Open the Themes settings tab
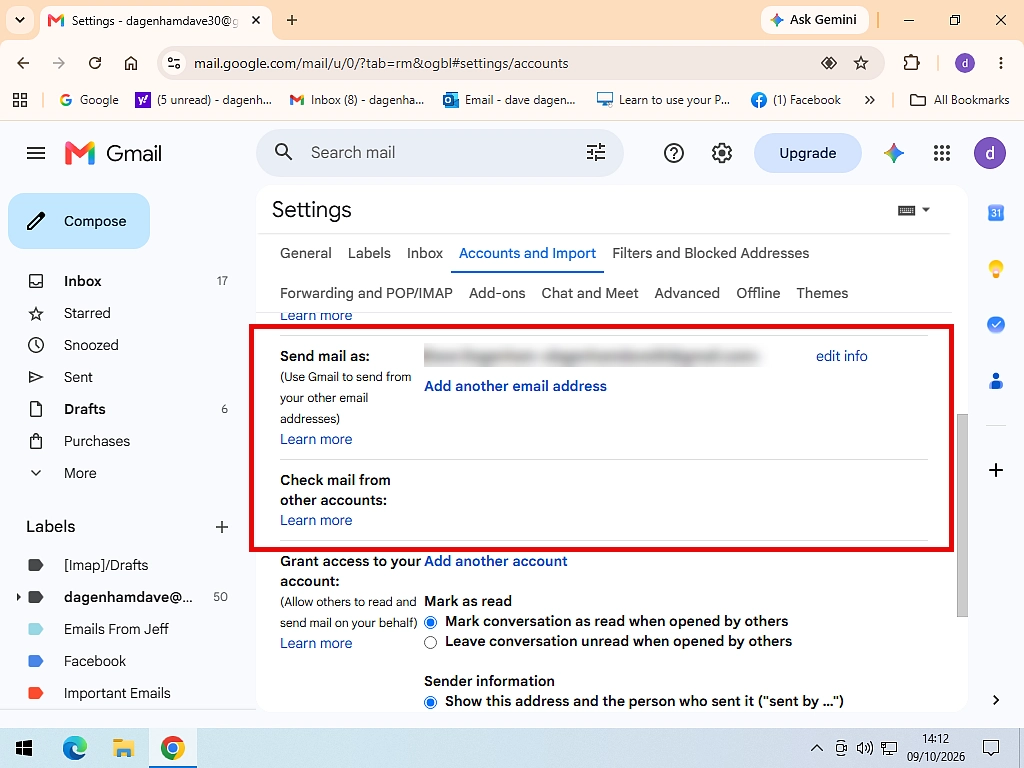Image resolution: width=1024 pixels, height=768 pixels. click(x=822, y=293)
